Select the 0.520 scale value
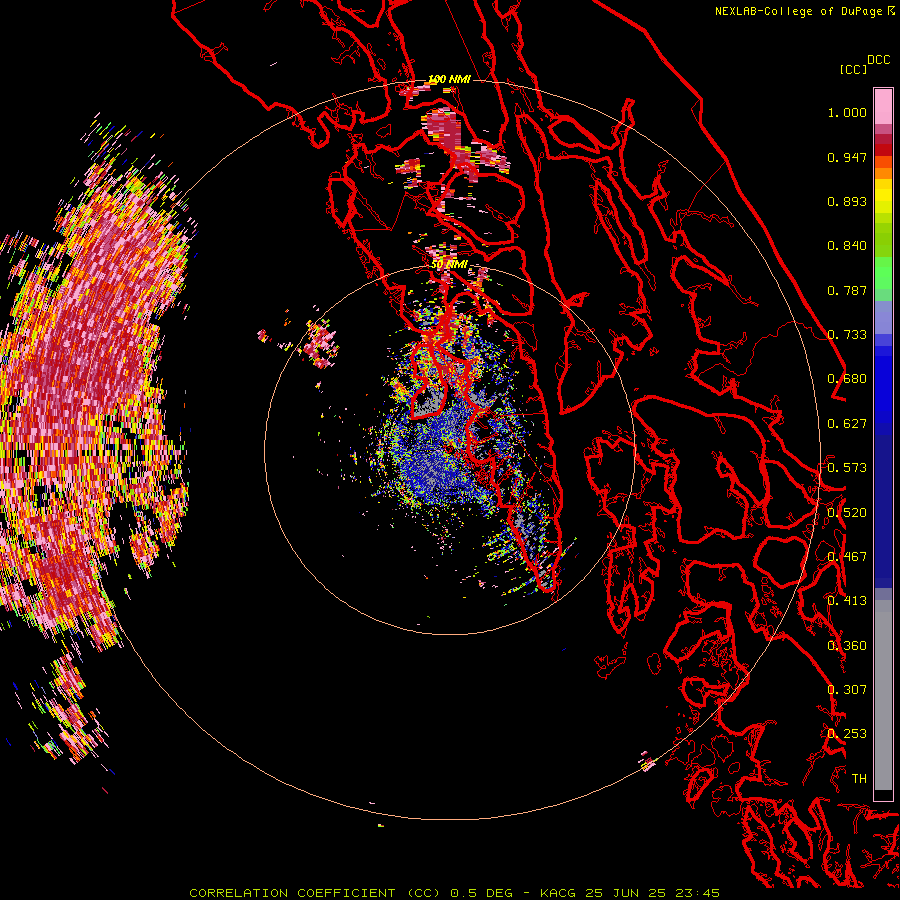 [x=847, y=513]
